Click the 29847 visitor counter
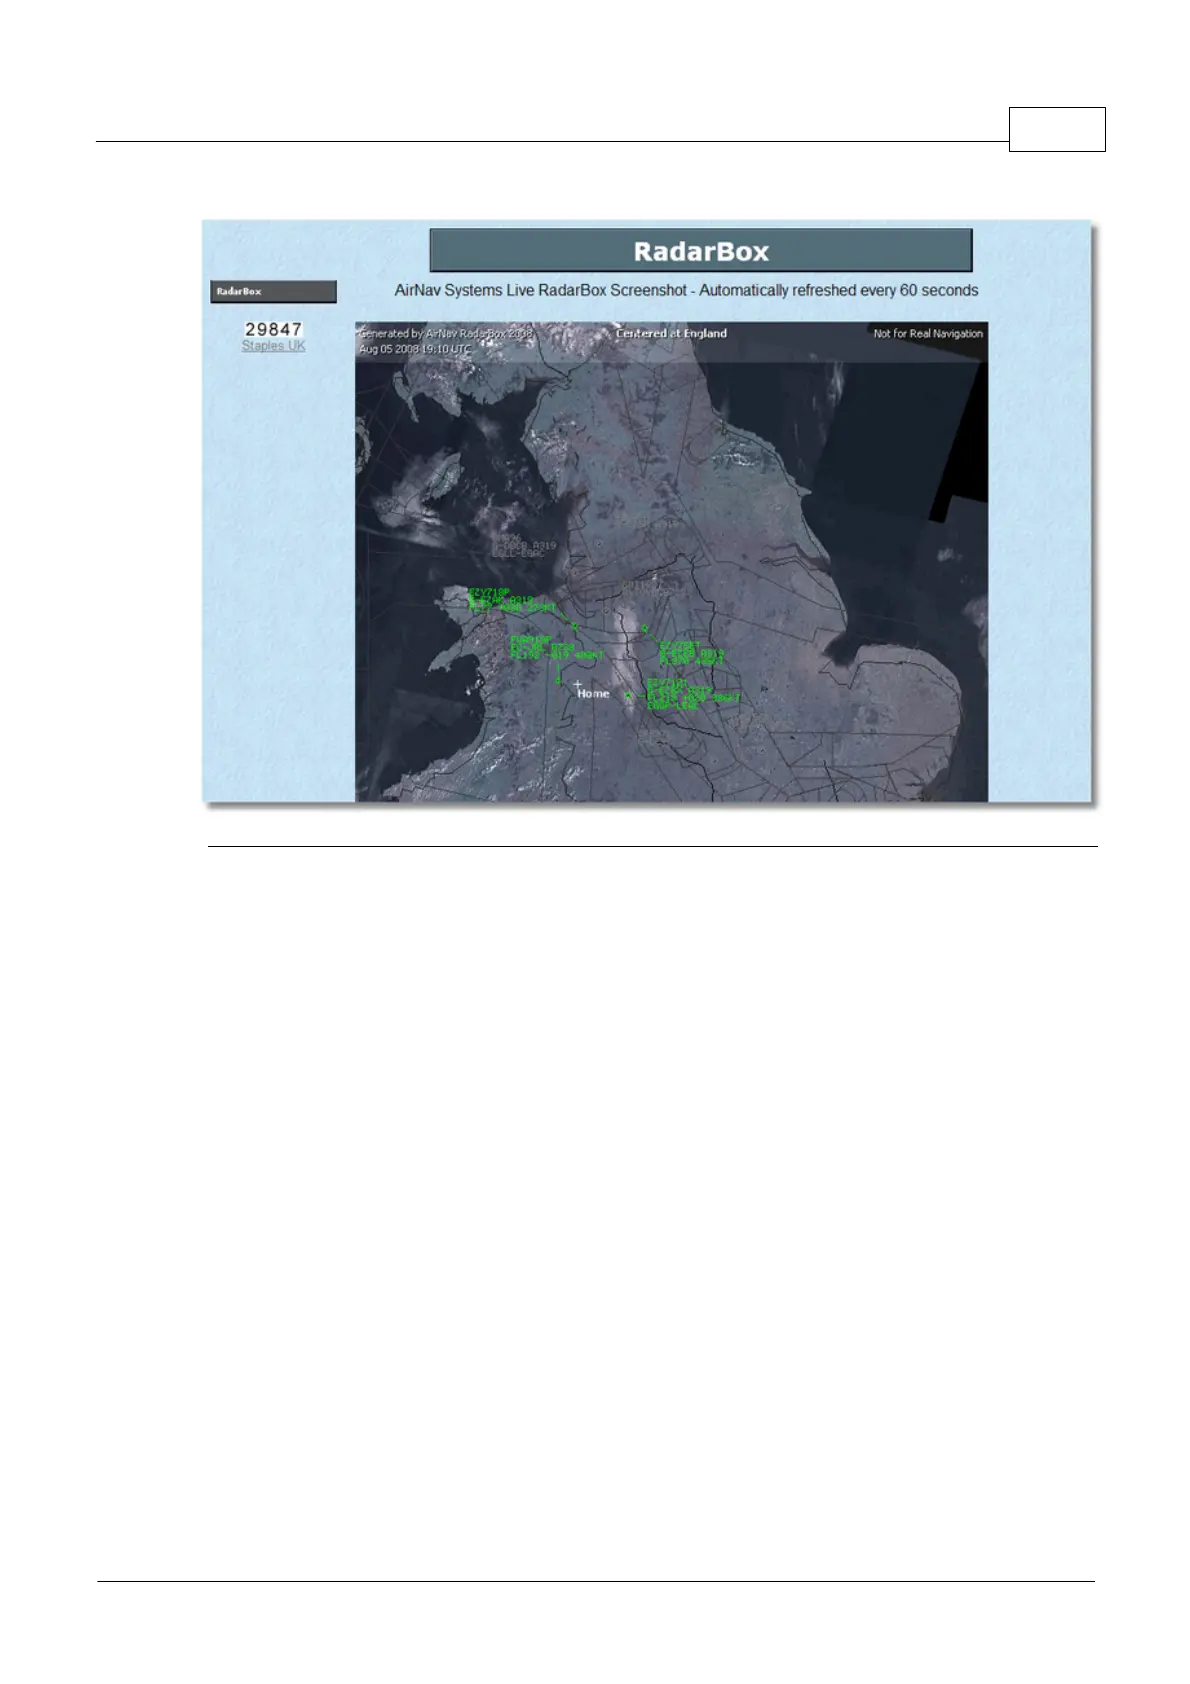Screen dimensions: 1190x1684 pos(273,329)
